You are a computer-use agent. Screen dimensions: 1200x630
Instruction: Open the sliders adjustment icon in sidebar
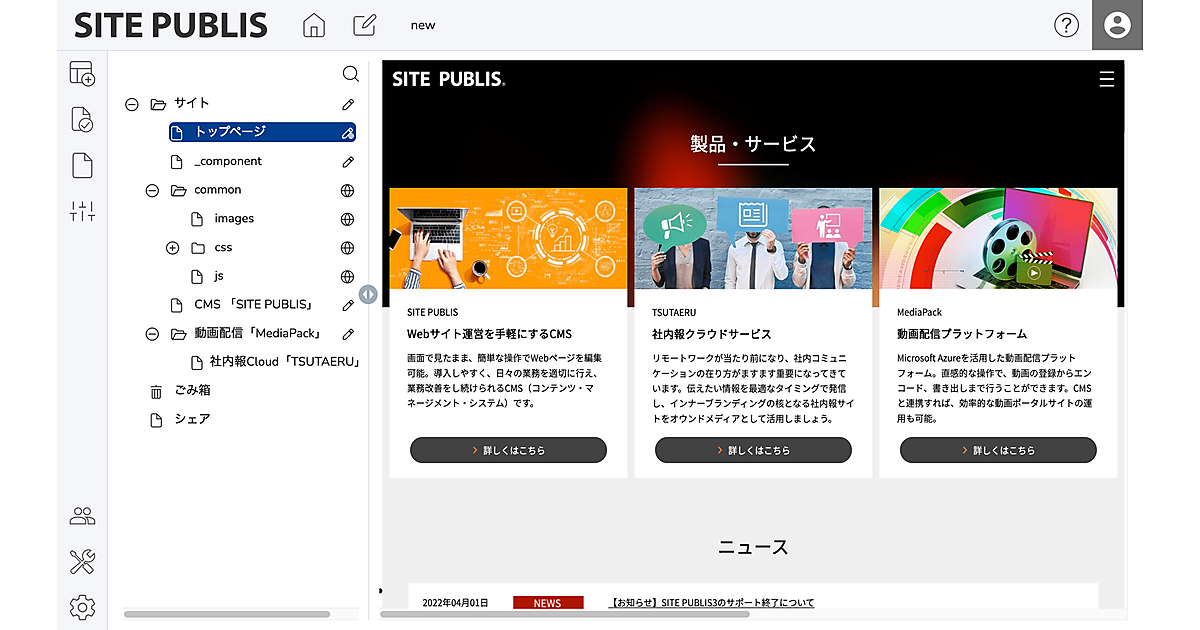click(82, 211)
